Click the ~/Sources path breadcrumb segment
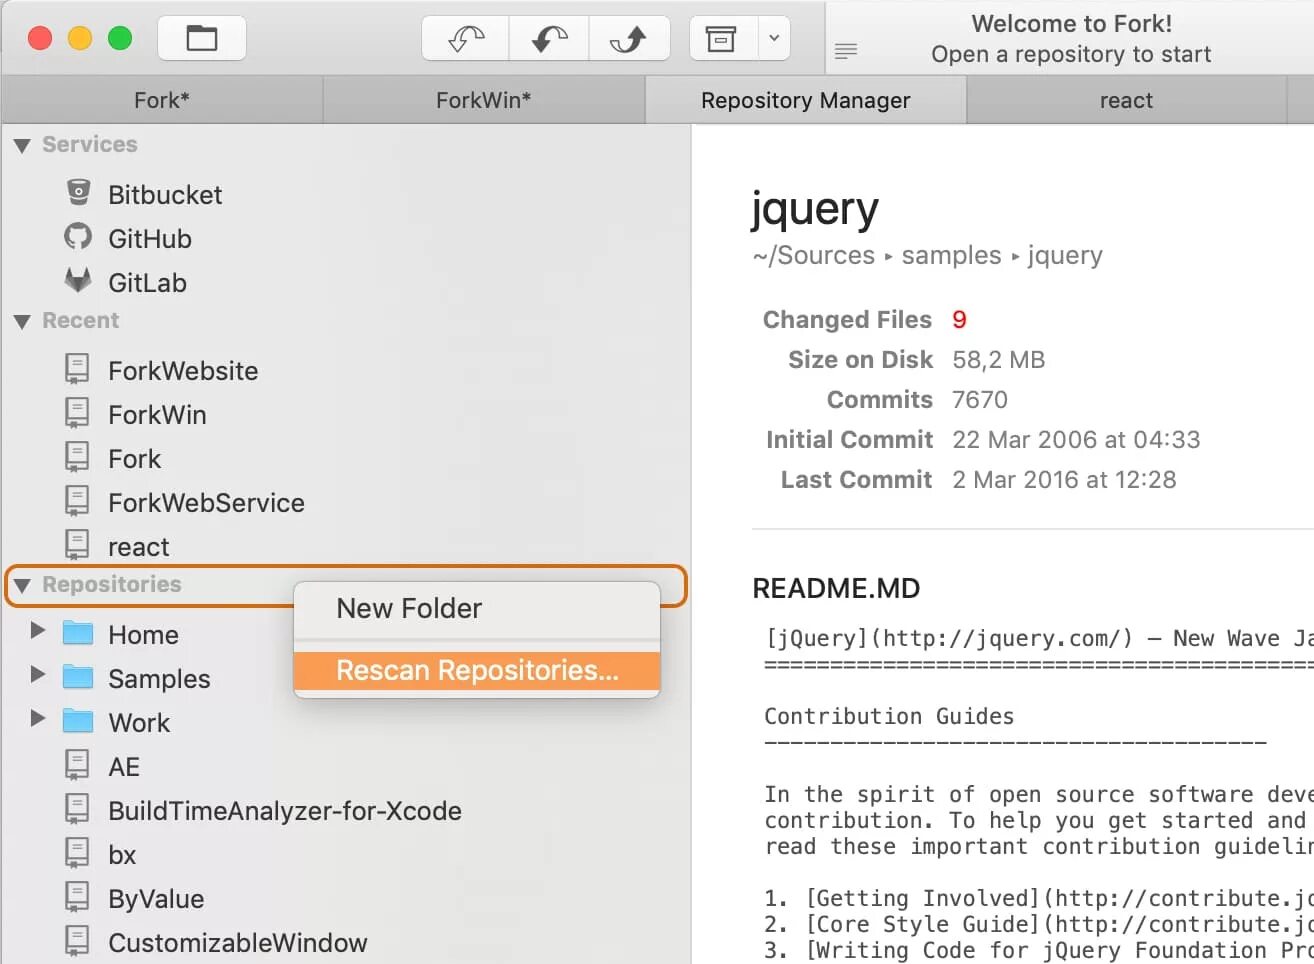 coord(814,256)
